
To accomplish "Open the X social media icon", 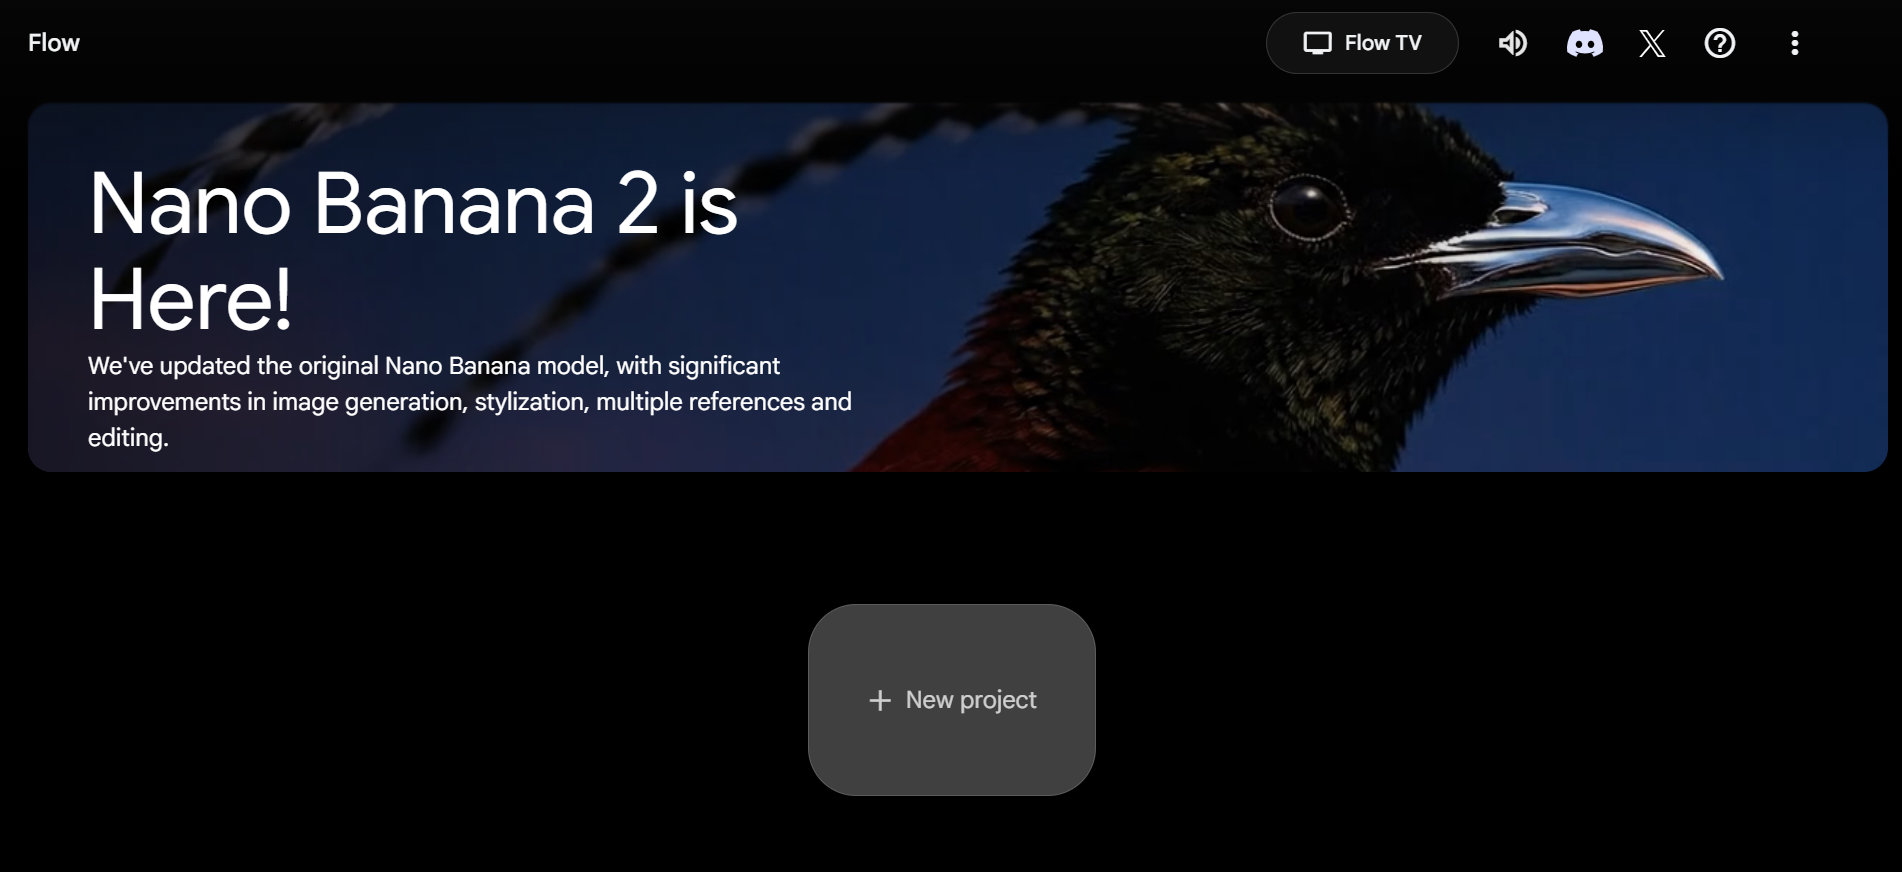I will [1652, 43].
